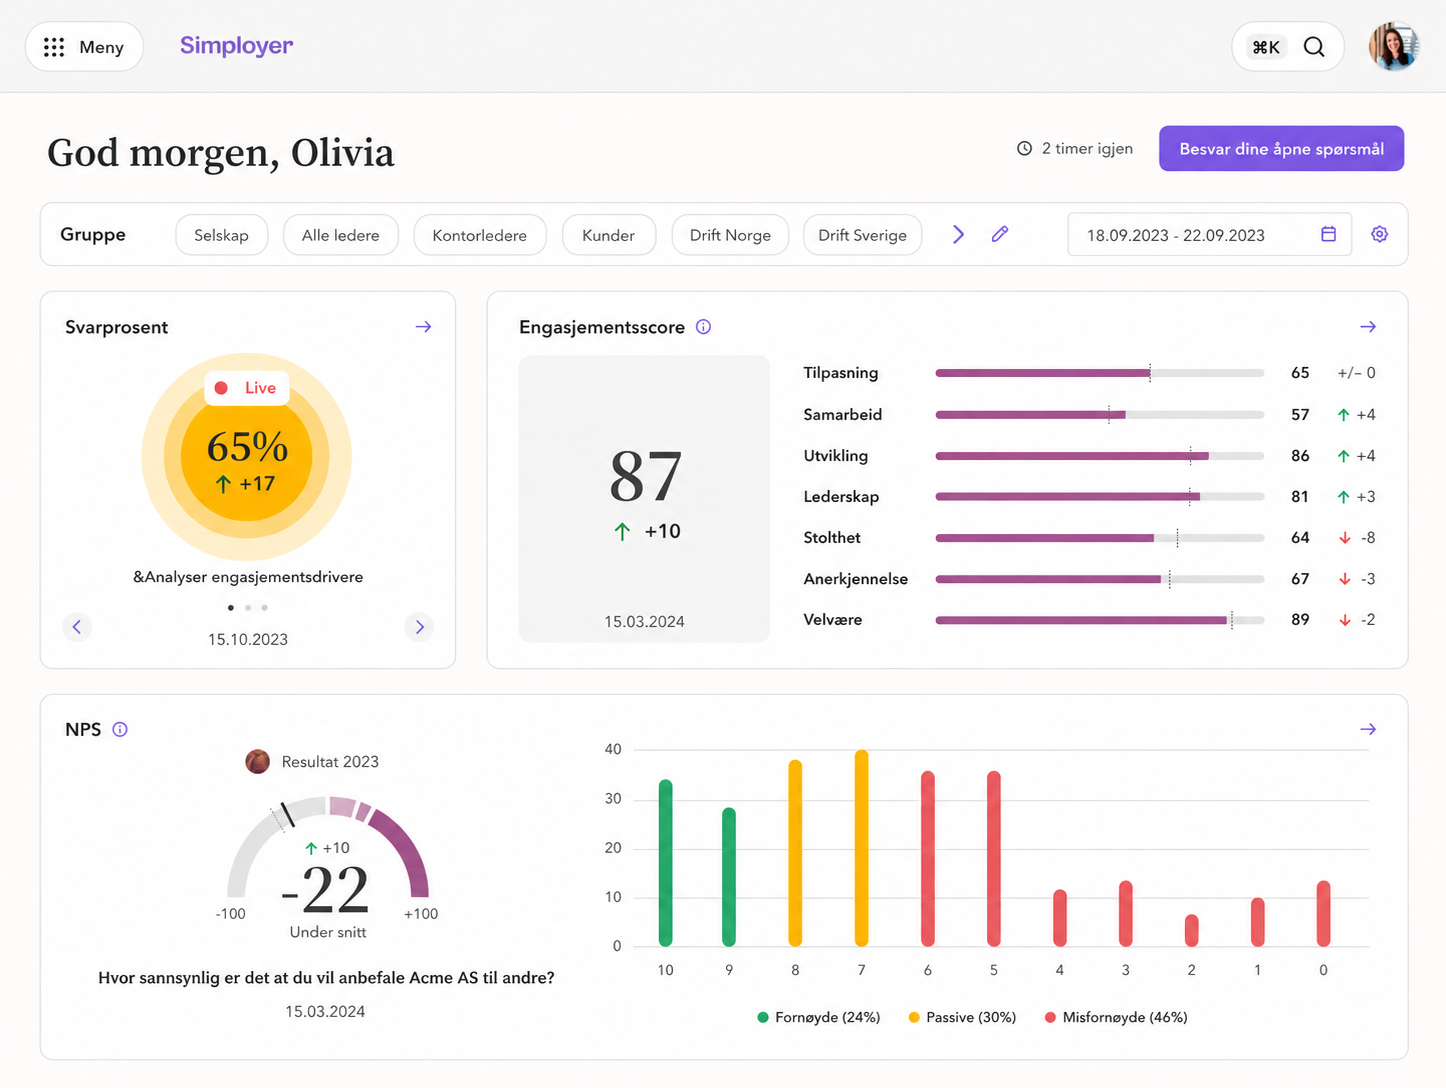Image resolution: width=1446 pixels, height=1088 pixels.
Task: Toggle Misfornøyde (46%) legend entry
Action: coord(1116,1017)
